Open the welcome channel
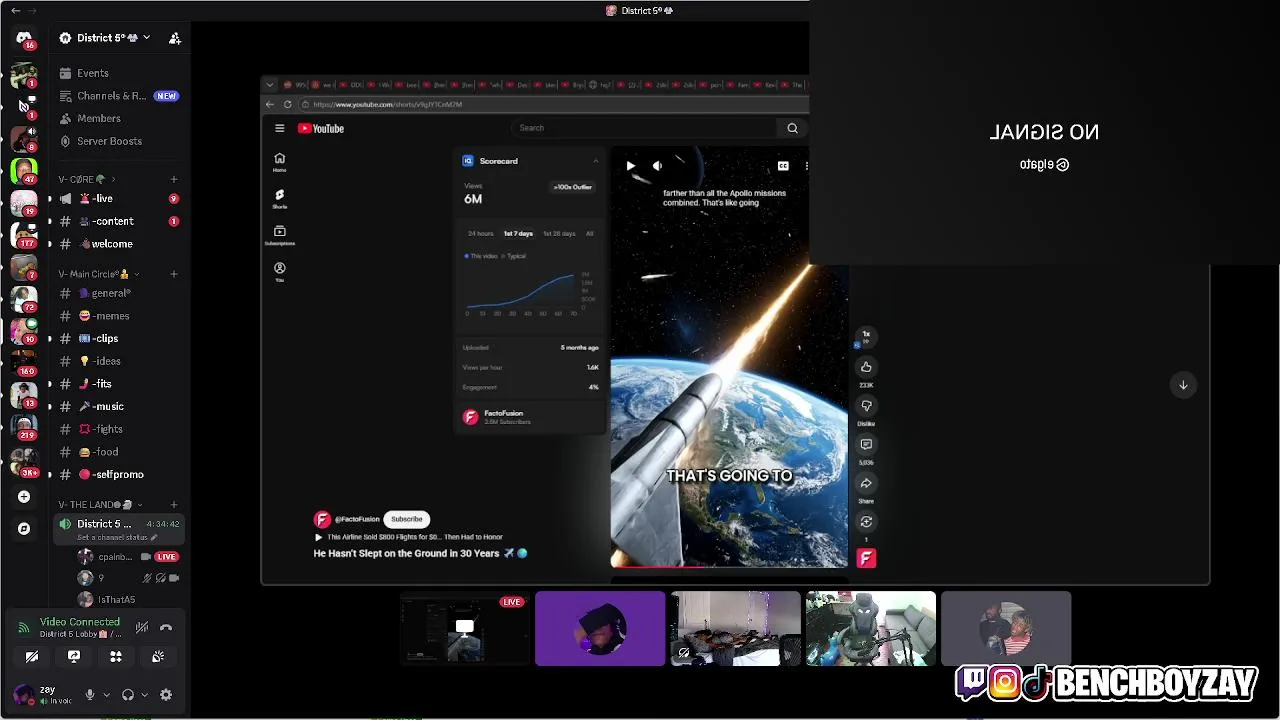This screenshot has width=1280, height=720. [x=120, y=244]
